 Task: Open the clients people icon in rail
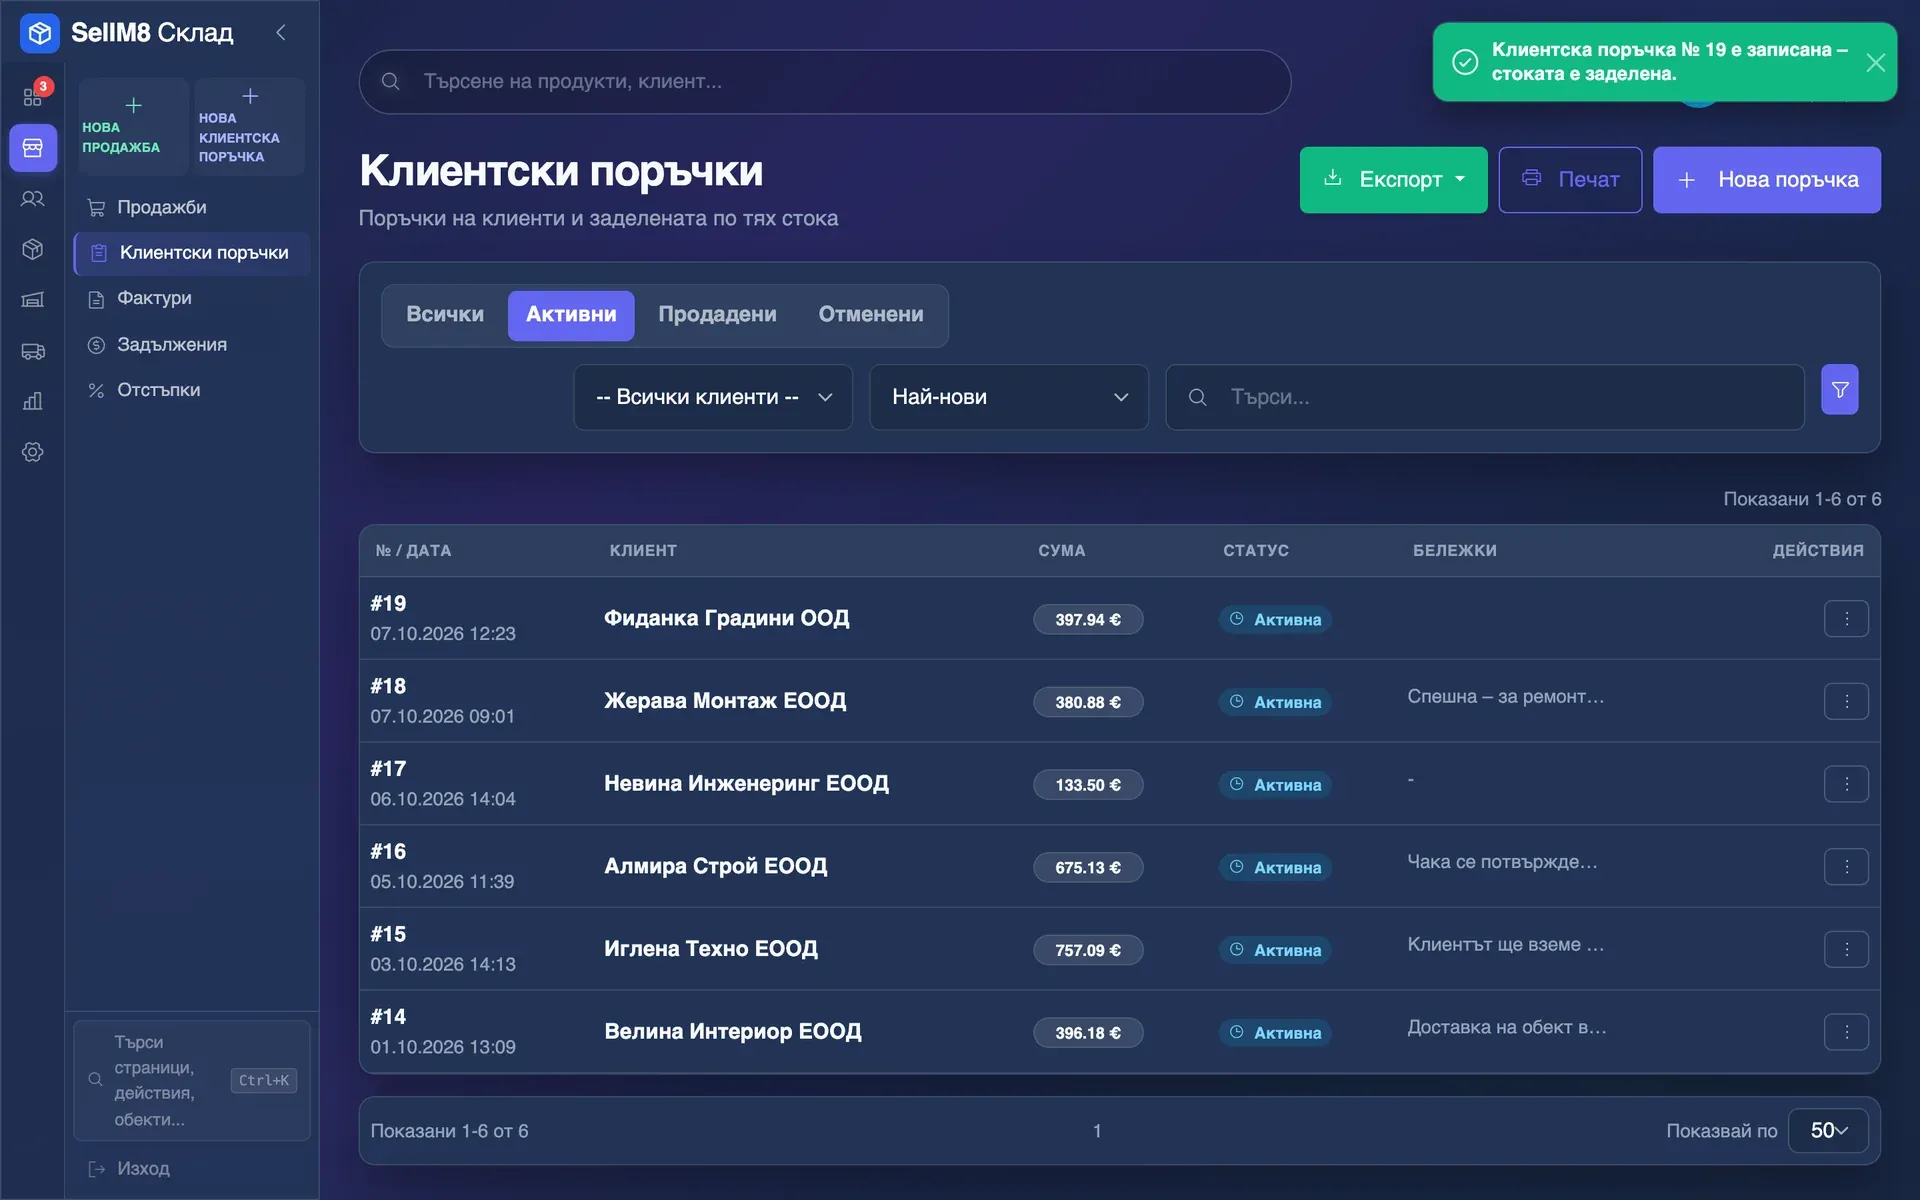coord(33,199)
